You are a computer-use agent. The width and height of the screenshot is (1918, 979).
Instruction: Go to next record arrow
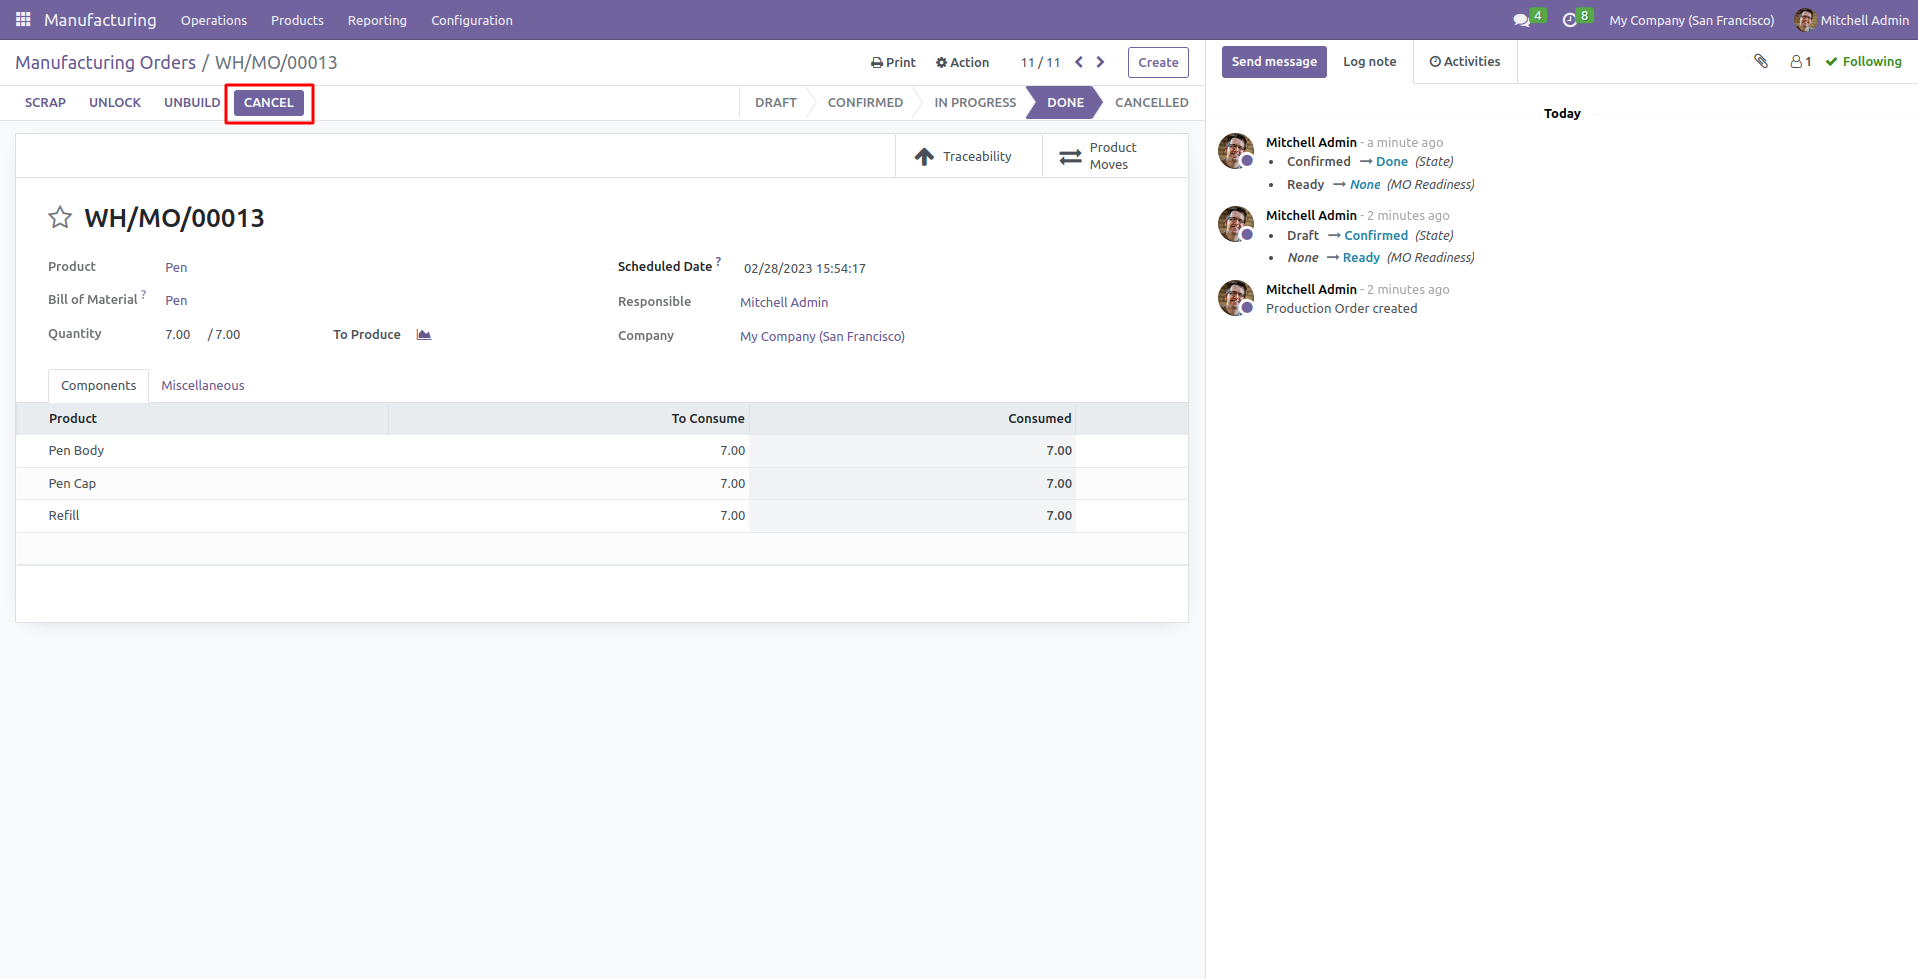[x=1101, y=62]
